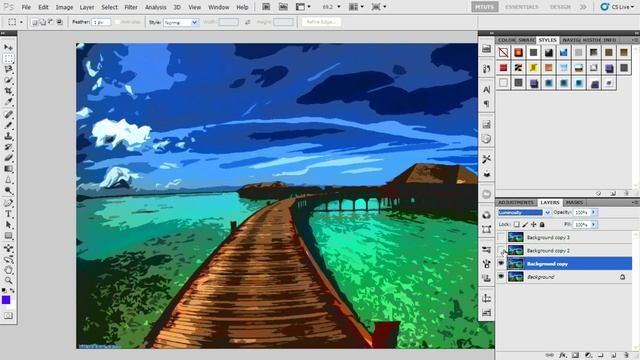Select the Quick Selection tool

click(x=8, y=80)
